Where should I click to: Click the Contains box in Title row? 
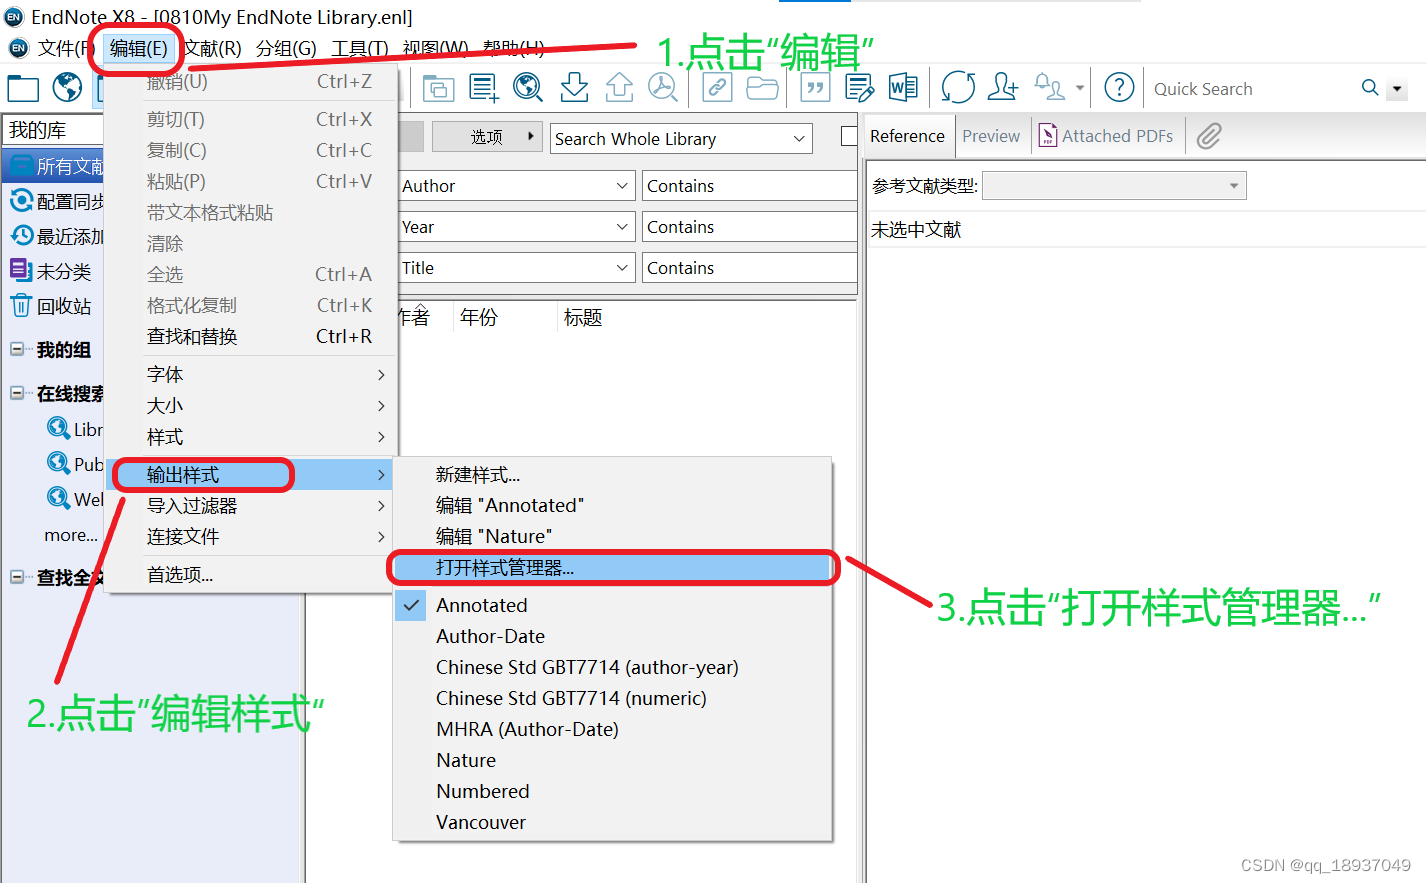pos(749,268)
